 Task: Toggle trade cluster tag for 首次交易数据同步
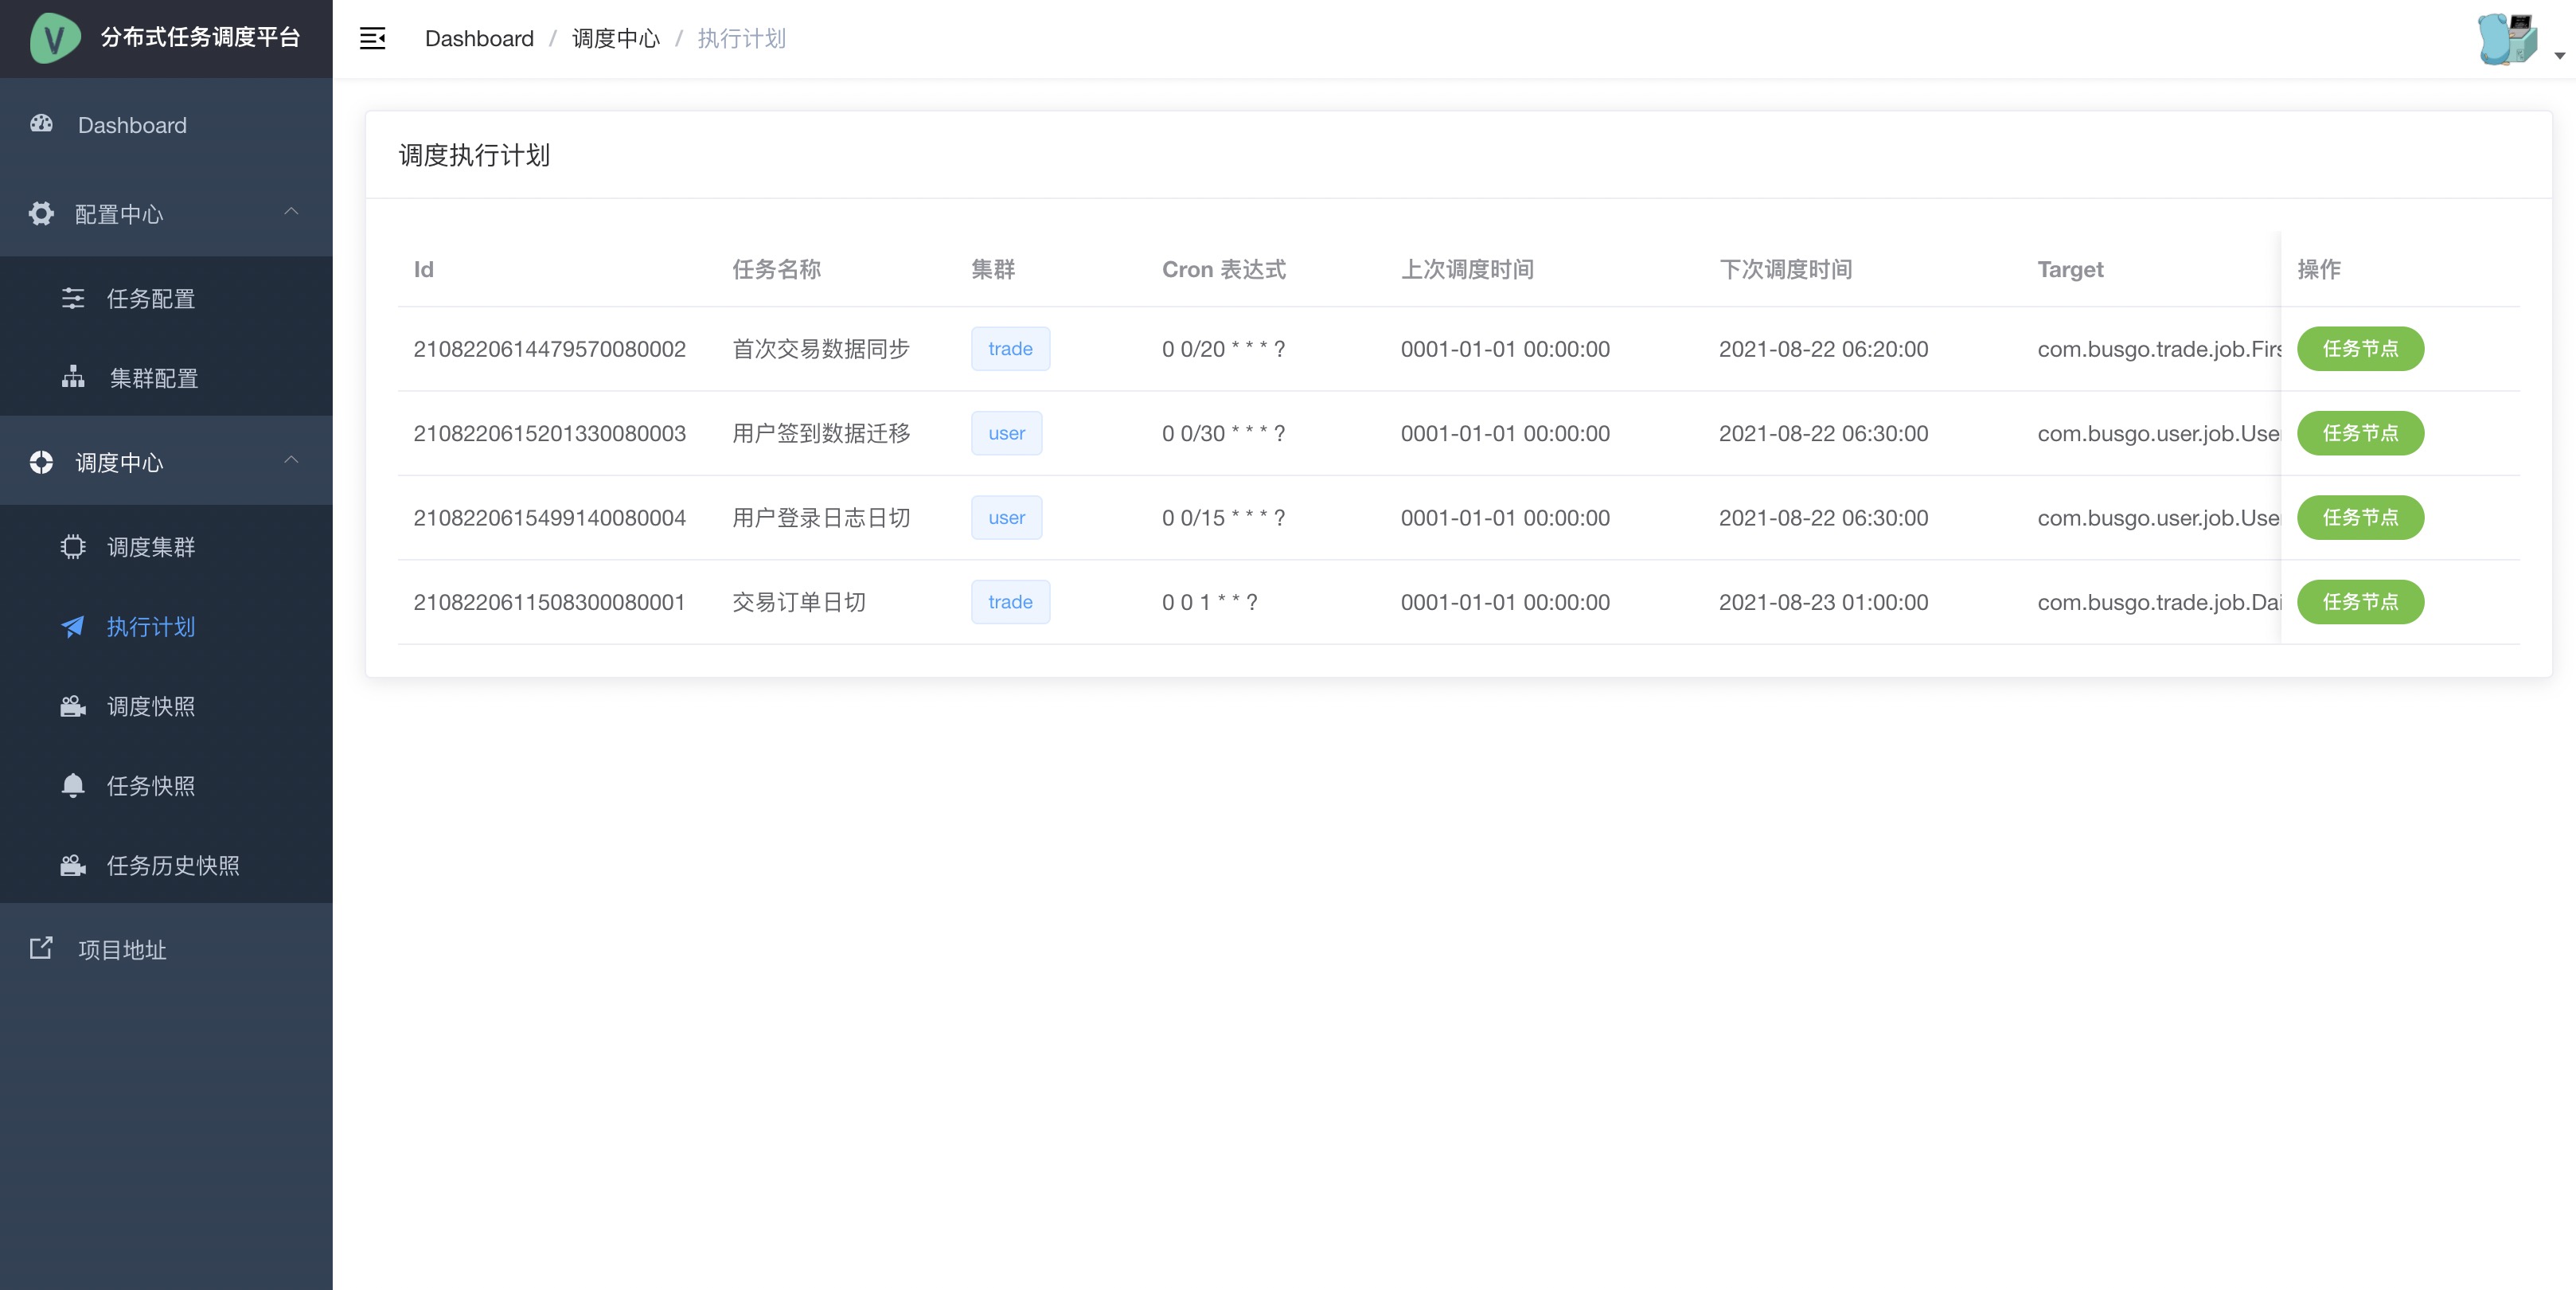[x=1008, y=347]
